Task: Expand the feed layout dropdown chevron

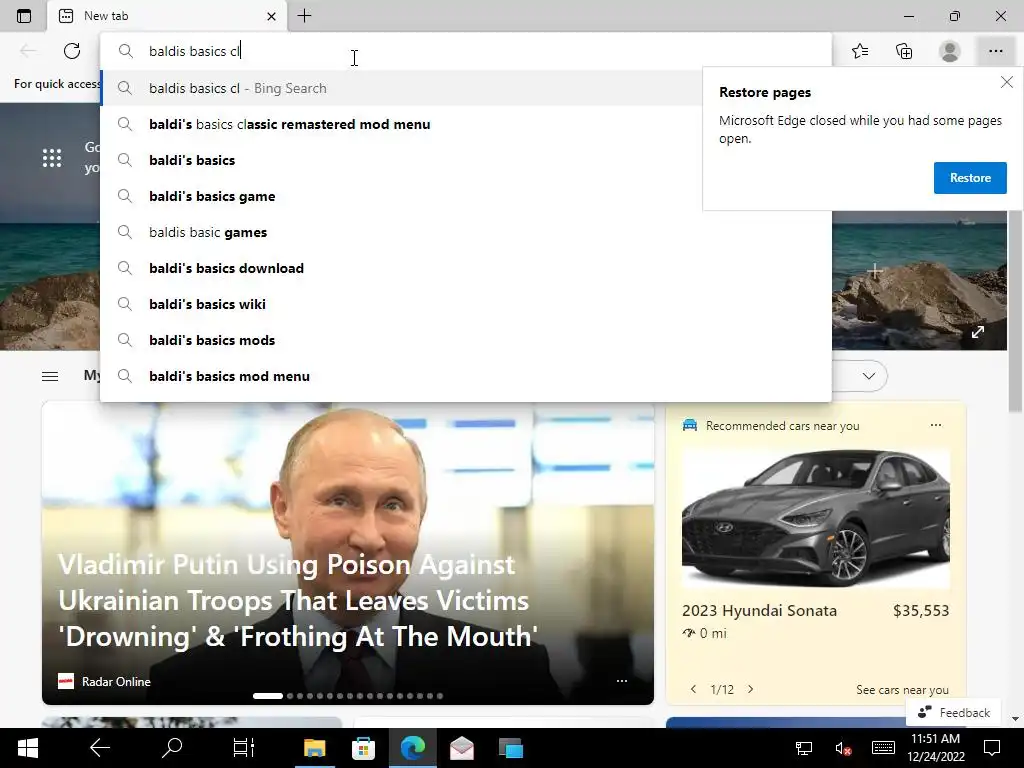Action: pos(869,376)
